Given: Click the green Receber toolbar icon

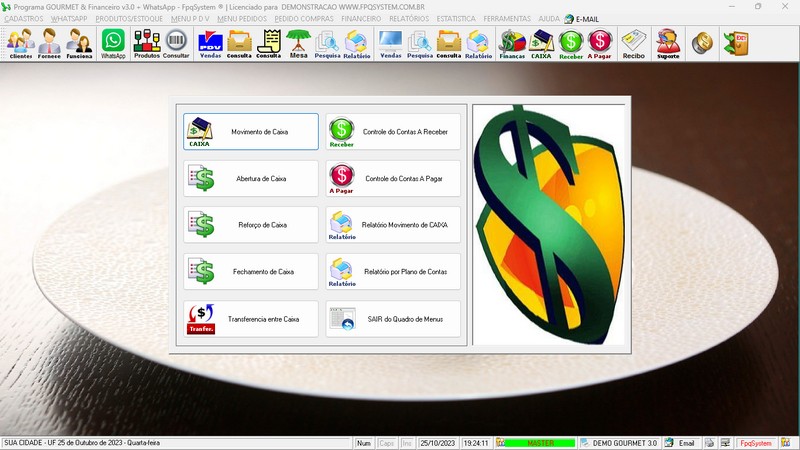Looking at the screenshot, I should pyautogui.click(x=571, y=44).
